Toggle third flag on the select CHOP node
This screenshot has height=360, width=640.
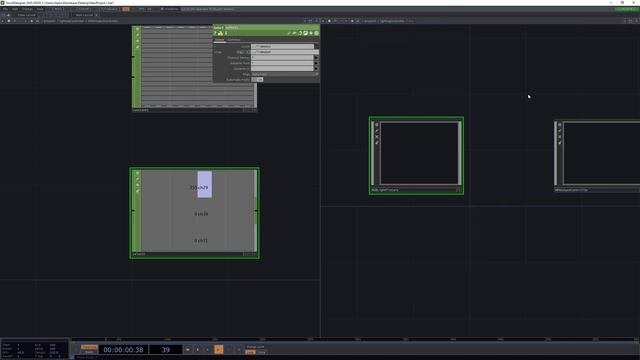(x=138, y=41)
